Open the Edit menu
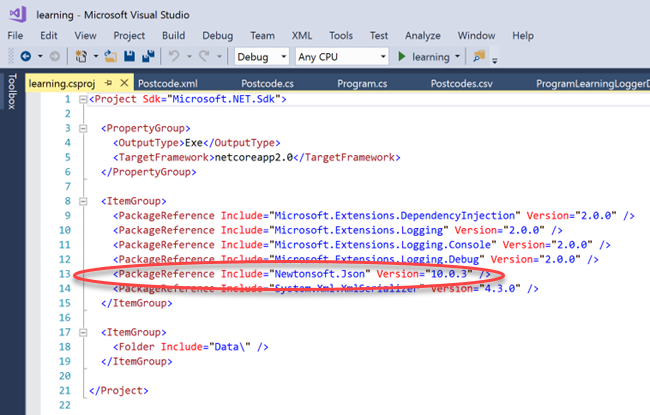This screenshot has width=650, height=415. pyautogui.click(x=49, y=36)
